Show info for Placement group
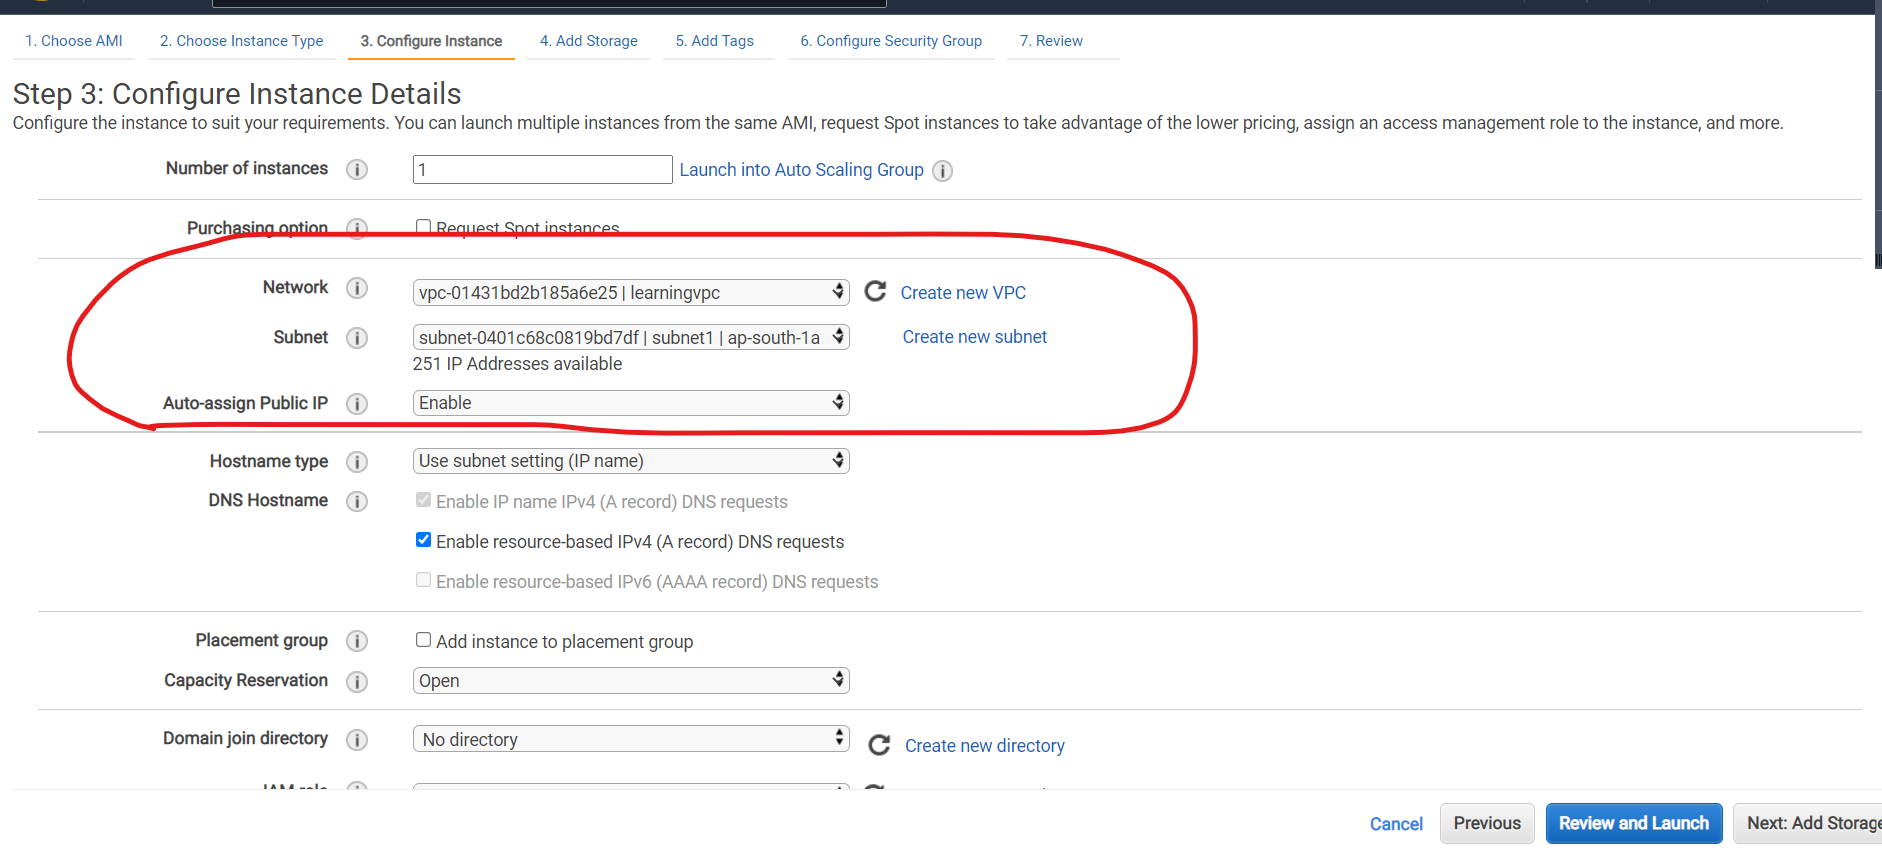 click(357, 641)
